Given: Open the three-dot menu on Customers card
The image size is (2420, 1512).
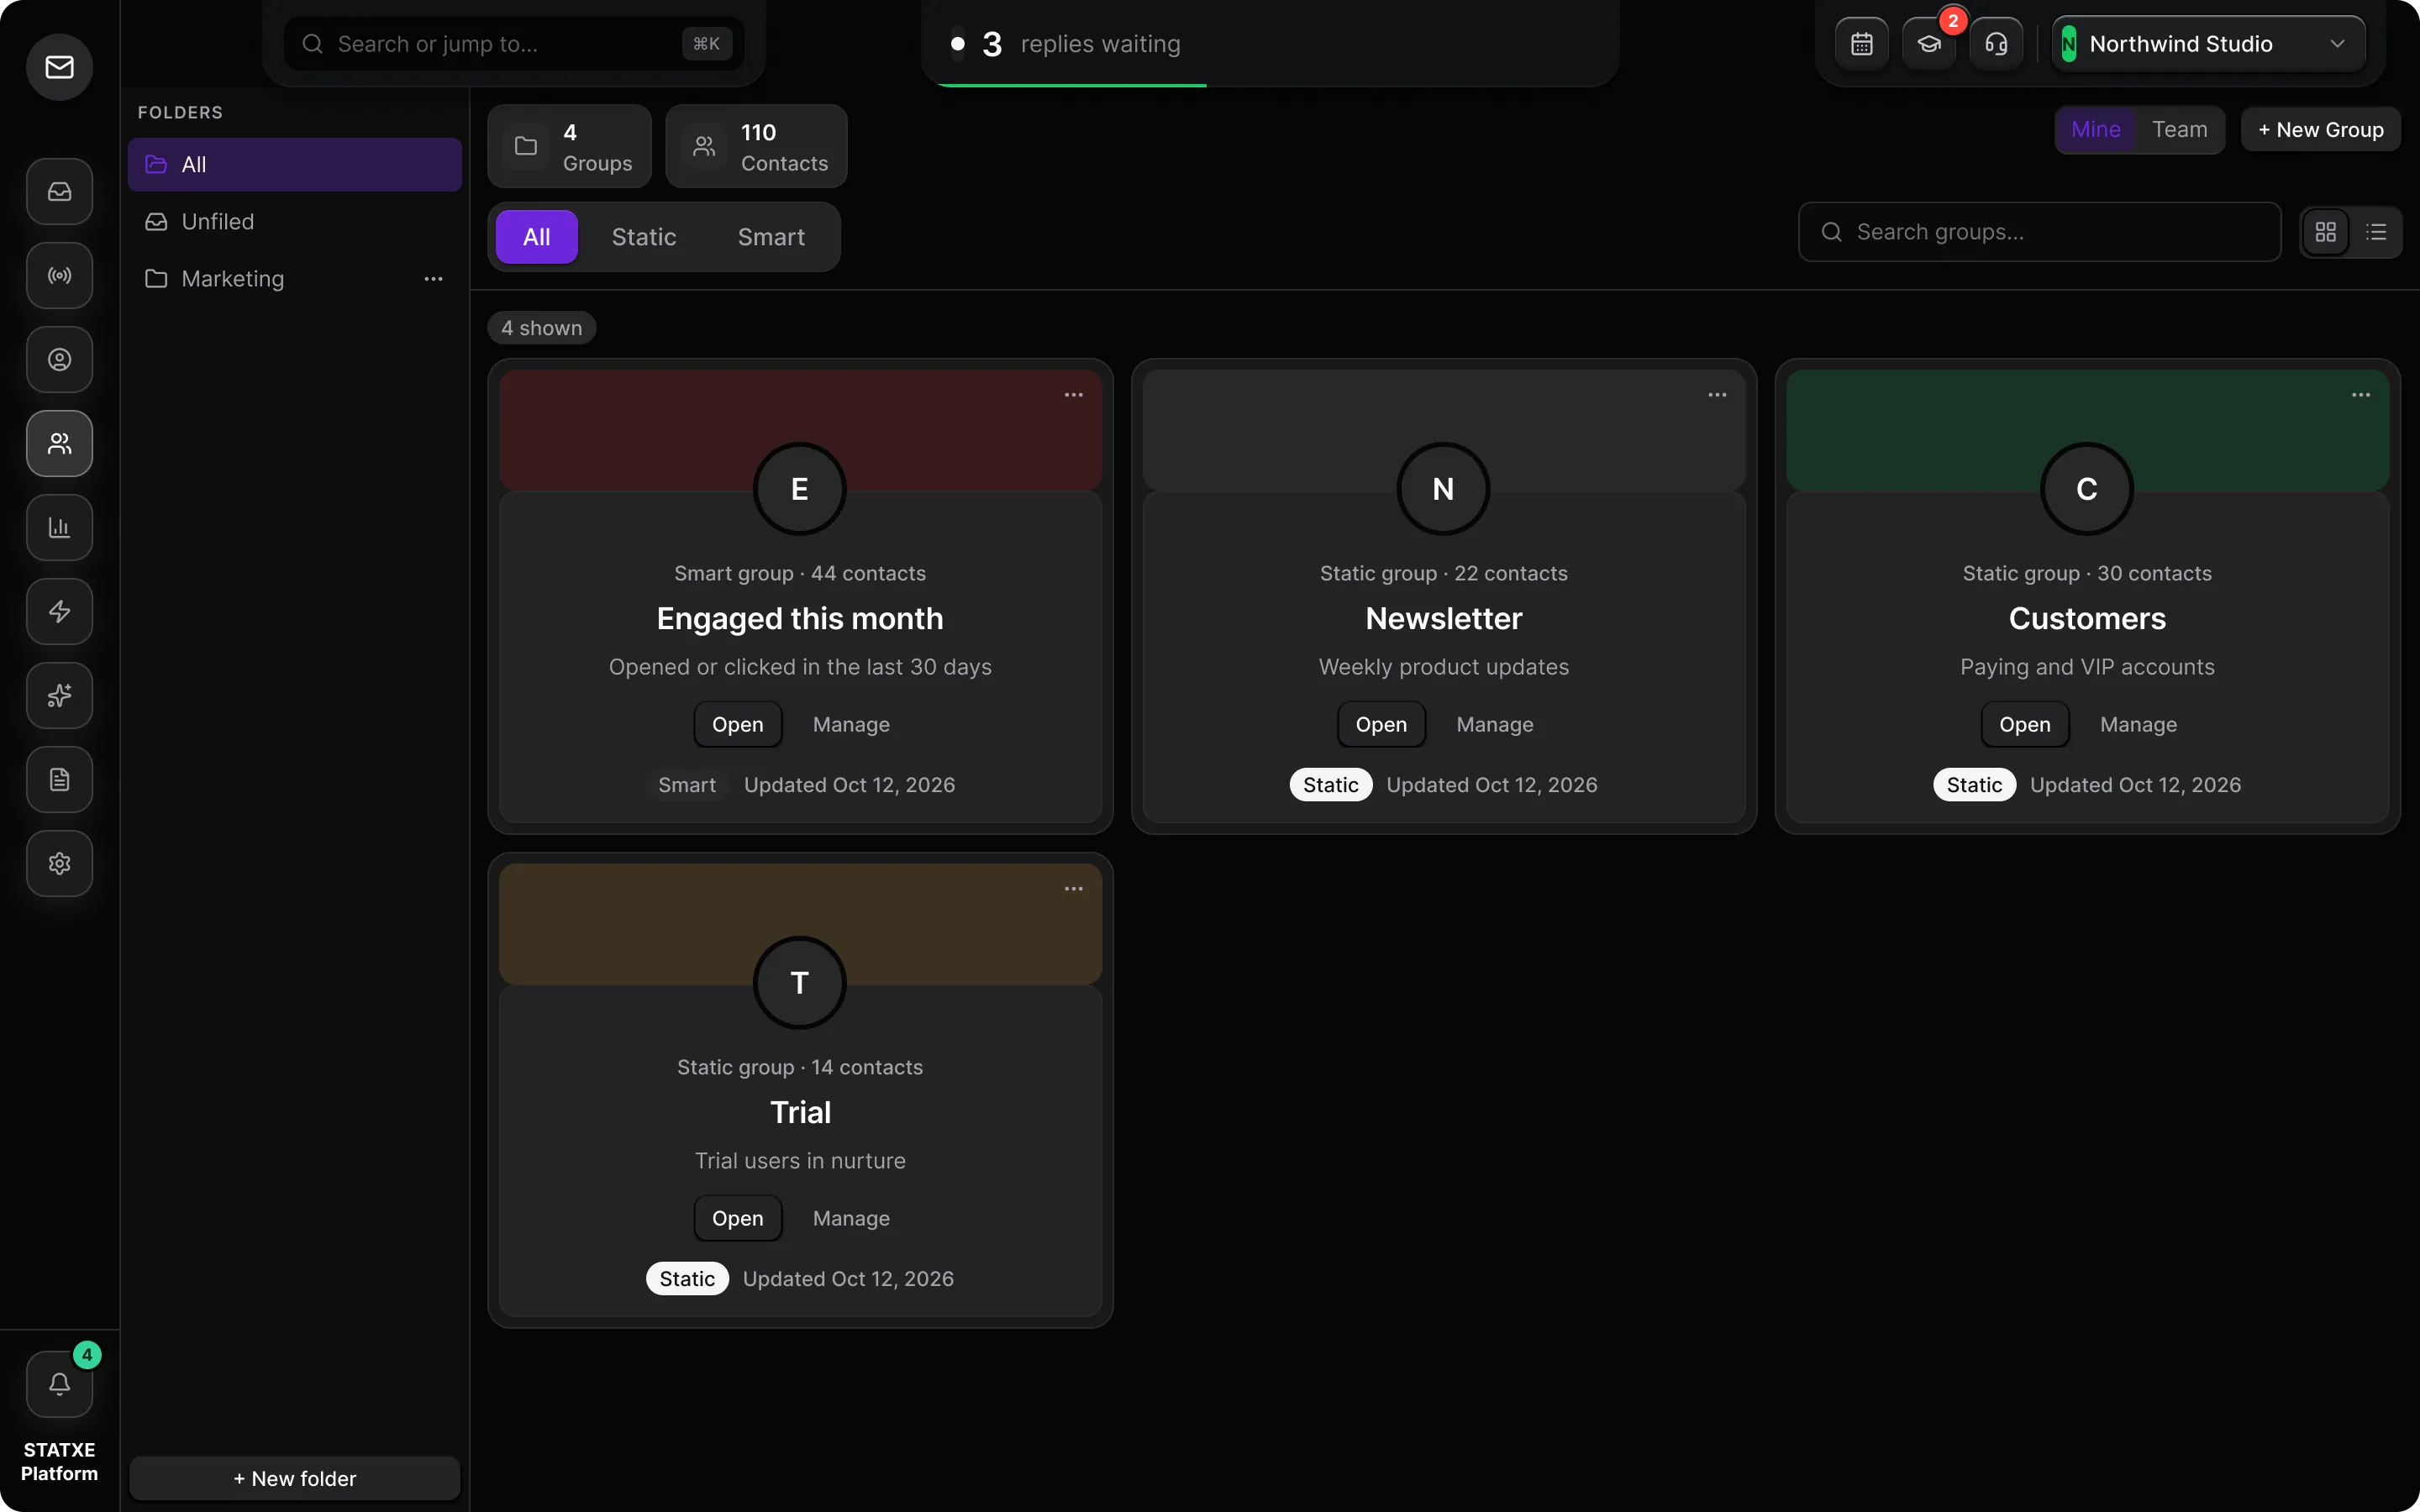Looking at the screenshot, I should click(2361, 395).
